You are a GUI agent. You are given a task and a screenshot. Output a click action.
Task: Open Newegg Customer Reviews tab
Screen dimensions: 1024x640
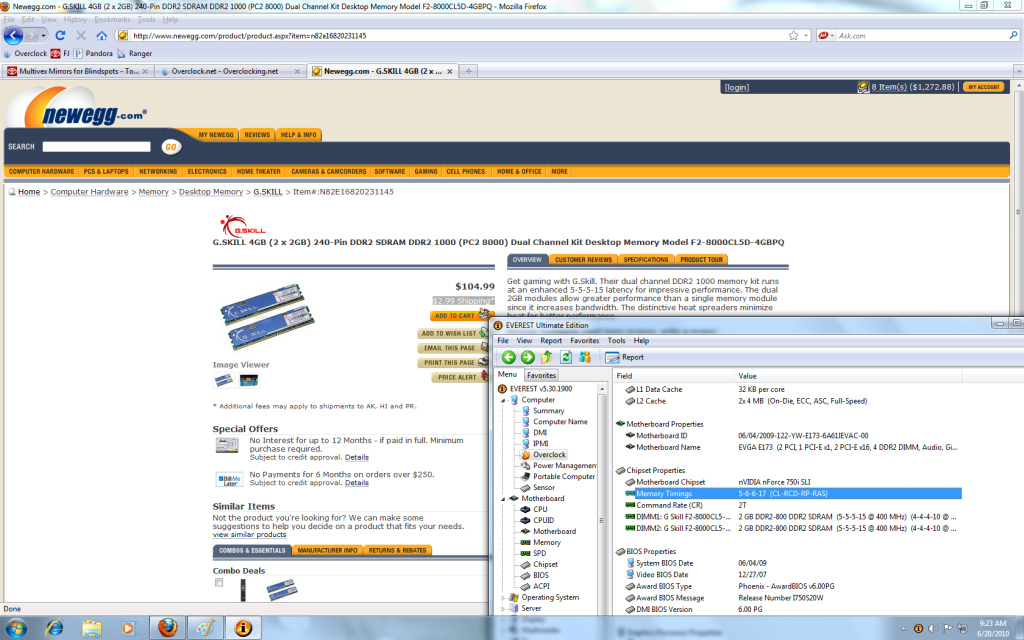click(x=583, y=259)
